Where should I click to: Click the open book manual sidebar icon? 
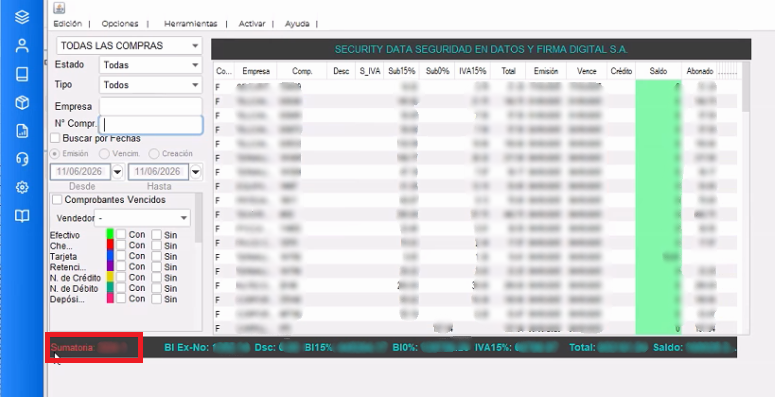(x=22, y=216)
